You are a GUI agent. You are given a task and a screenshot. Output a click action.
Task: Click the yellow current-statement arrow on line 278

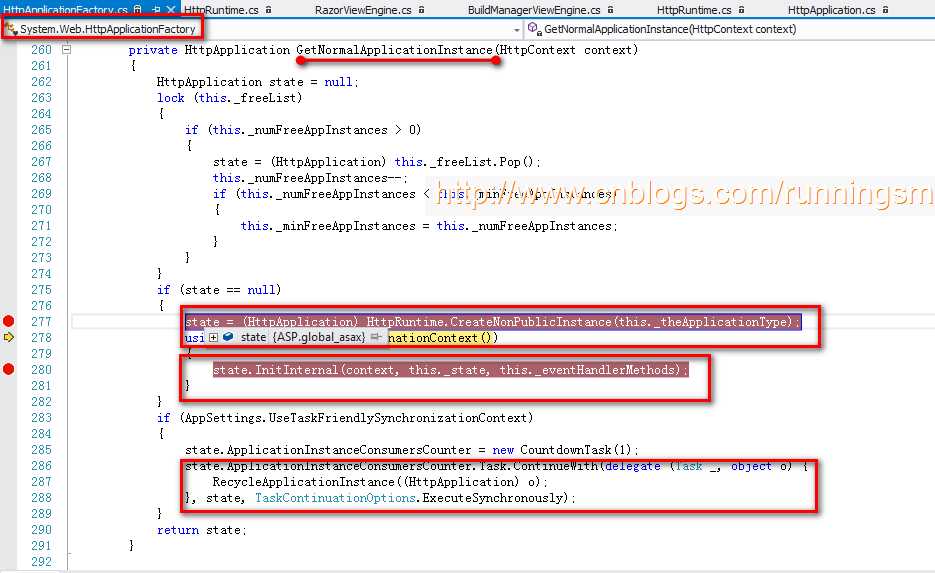pos(8,337)
